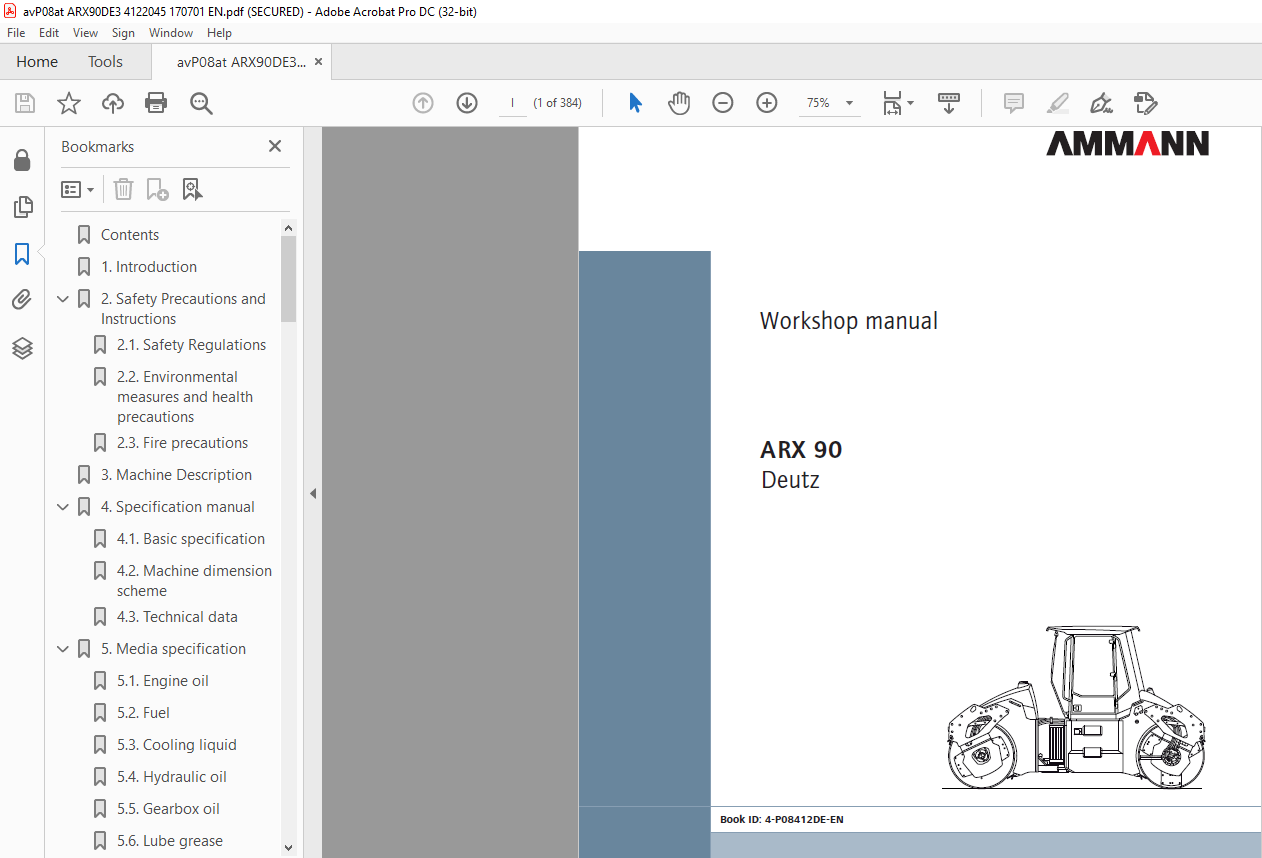Open the fit page options icon

point(897,103)
